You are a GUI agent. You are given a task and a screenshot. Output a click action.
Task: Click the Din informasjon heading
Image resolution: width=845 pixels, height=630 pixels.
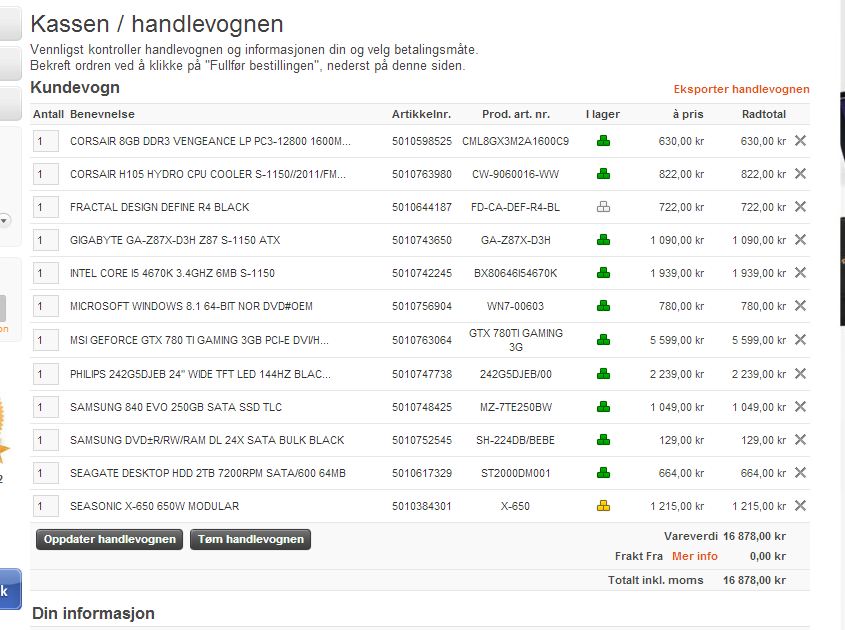point(93,613)
